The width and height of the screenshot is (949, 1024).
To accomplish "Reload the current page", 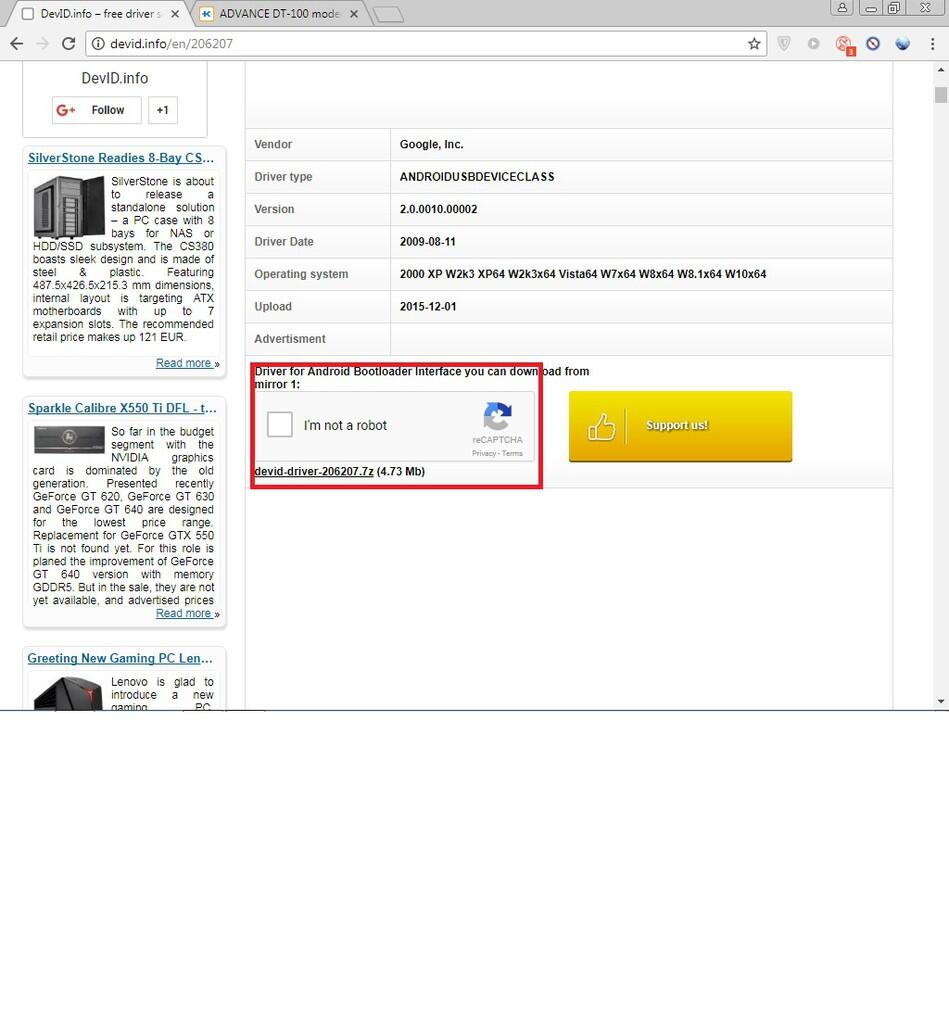I will coord(68,44).
